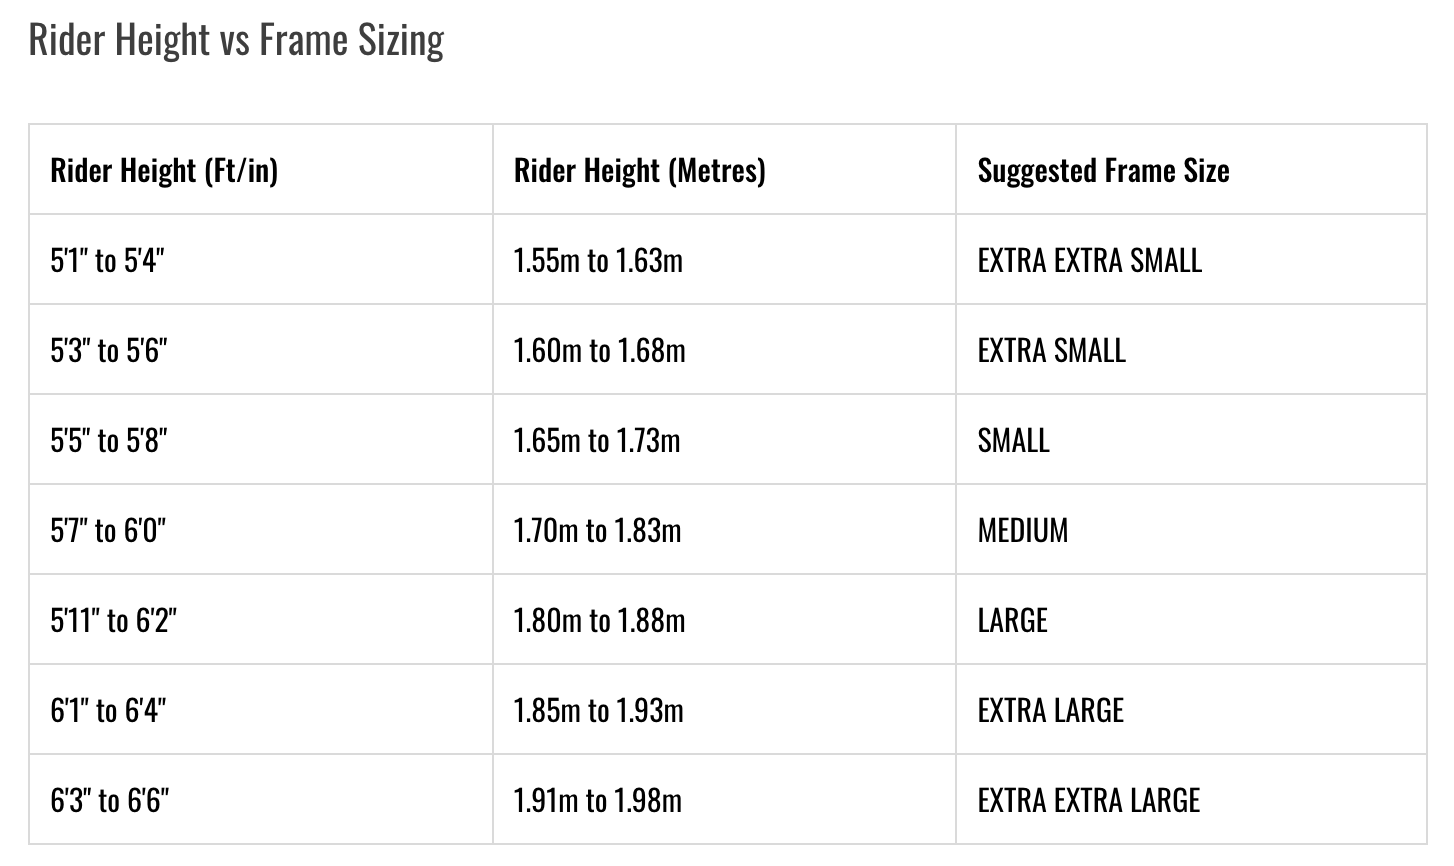
Task: Select the 'EXTRA EXTRA SMALL' frame size cell
Action: coord(1089,260)
